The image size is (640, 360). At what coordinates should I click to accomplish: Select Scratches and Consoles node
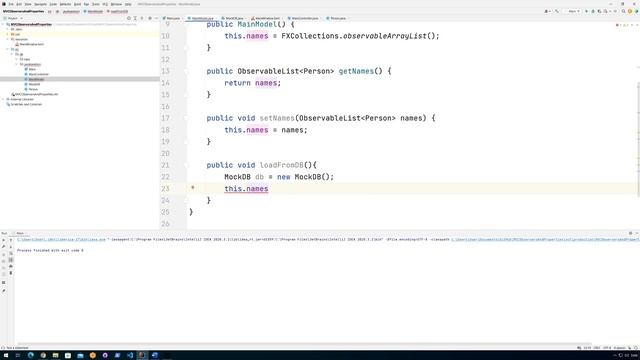(24, 104)
